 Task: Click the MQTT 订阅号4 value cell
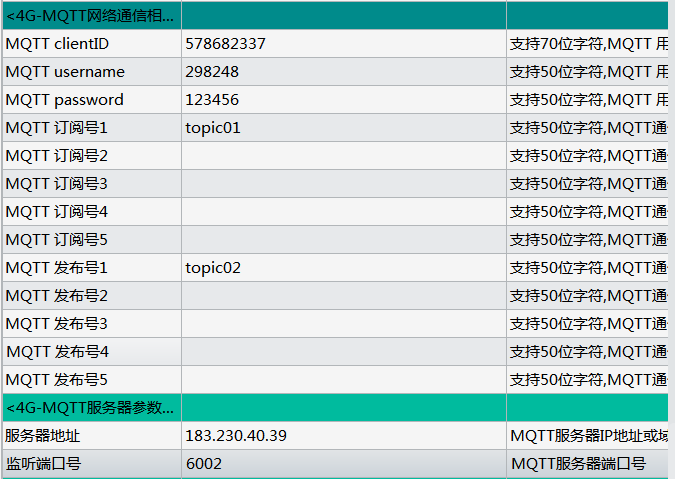coord(343,212)
